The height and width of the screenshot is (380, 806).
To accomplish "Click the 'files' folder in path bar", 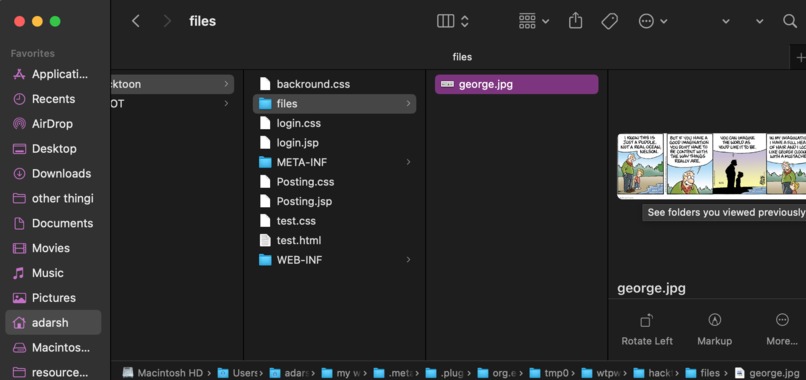I will coord(703,373).
